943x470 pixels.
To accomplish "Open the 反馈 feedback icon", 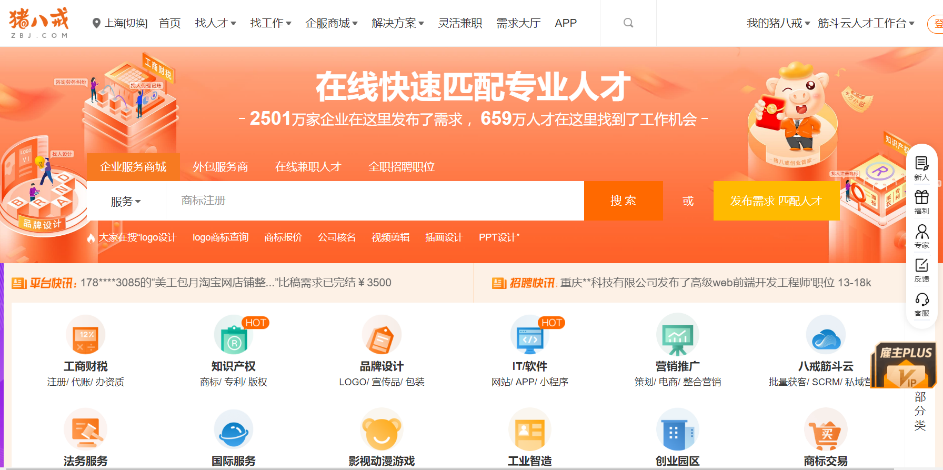I will click(921, 266).
